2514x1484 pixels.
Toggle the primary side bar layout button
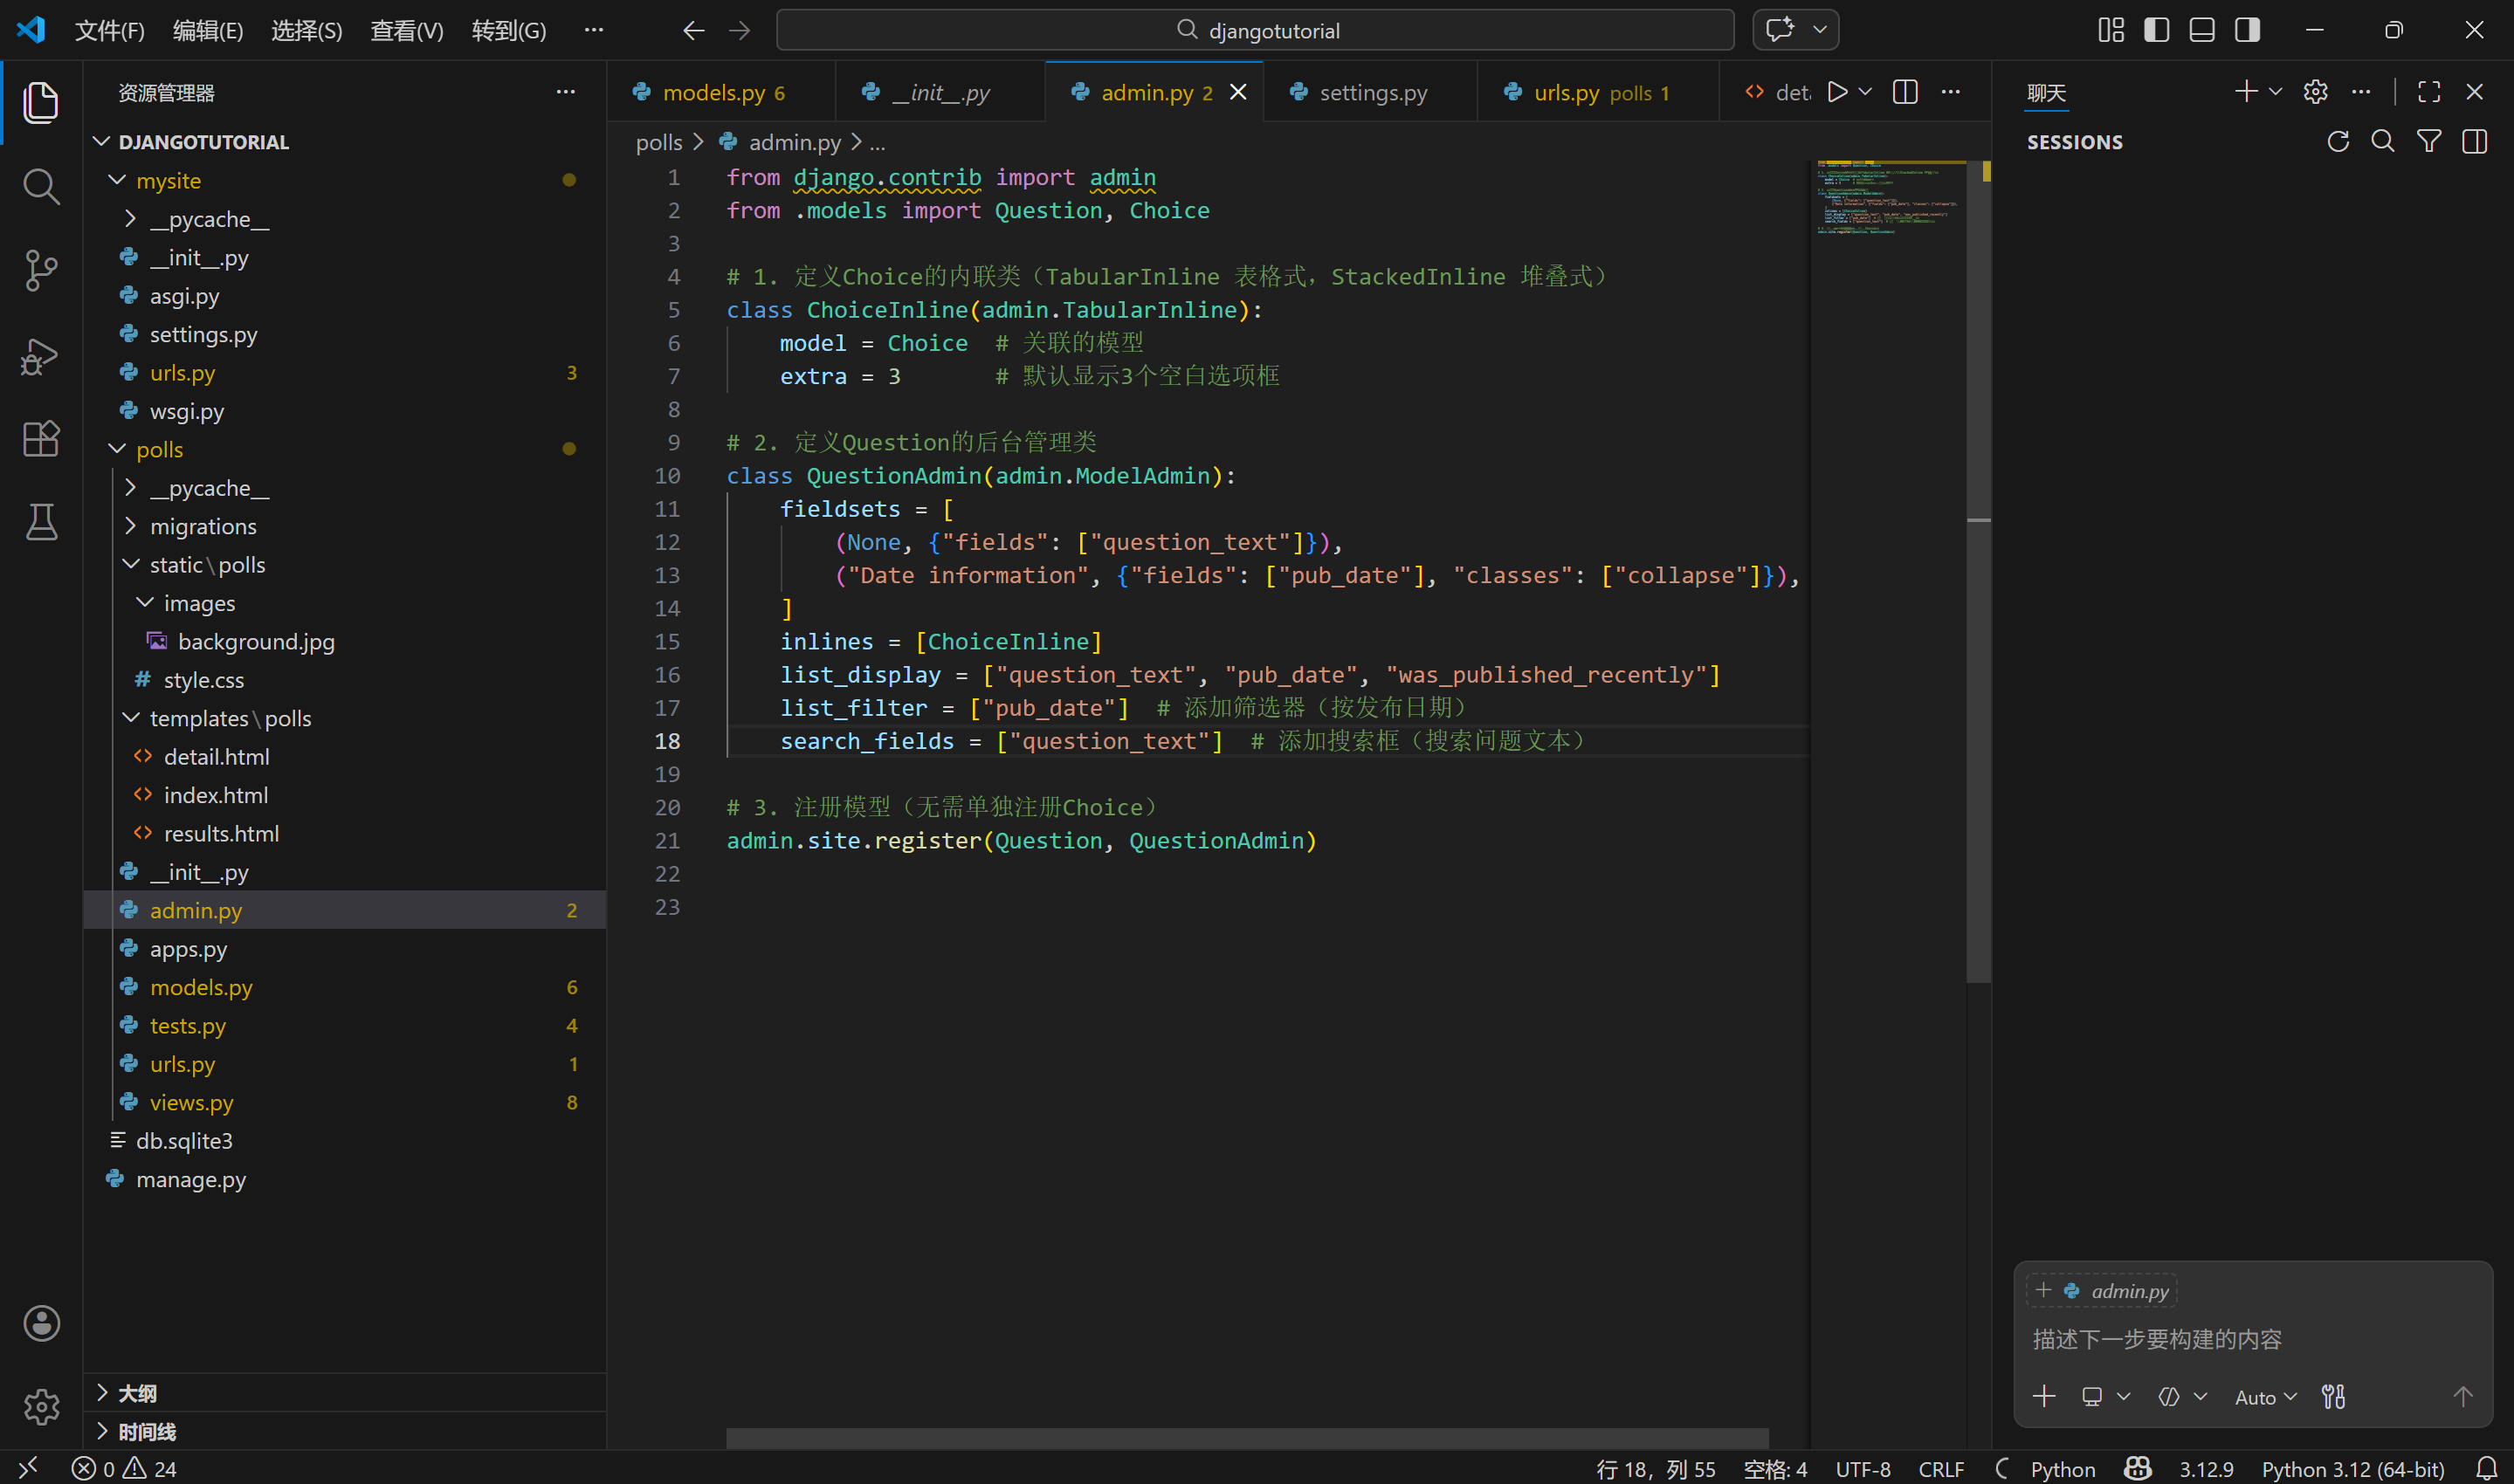point(2156,30)
